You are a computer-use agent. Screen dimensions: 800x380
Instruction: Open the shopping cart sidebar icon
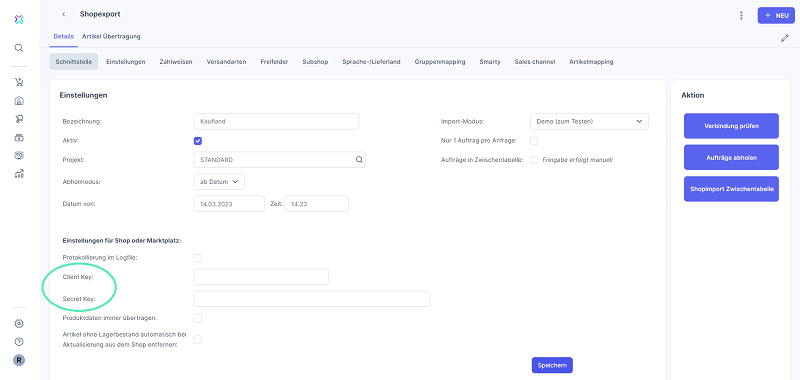coord(19,82)
